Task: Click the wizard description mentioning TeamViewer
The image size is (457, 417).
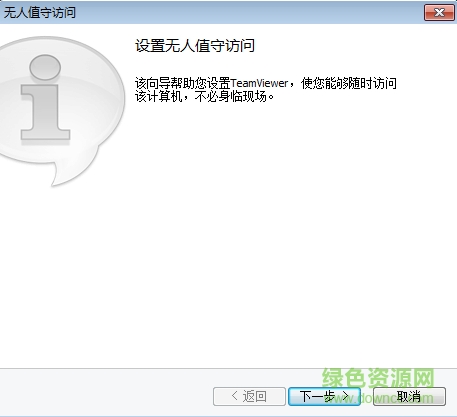Action: tap(266, 90)
